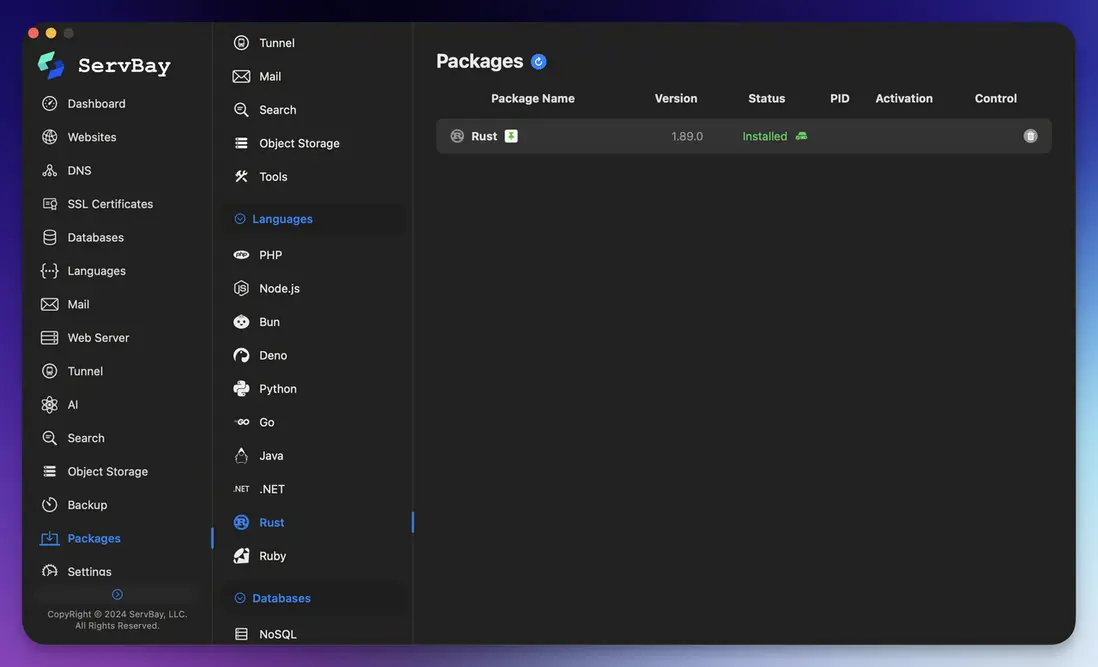
Task: Click the green download badge next to Rust
Action: [511, 136]
